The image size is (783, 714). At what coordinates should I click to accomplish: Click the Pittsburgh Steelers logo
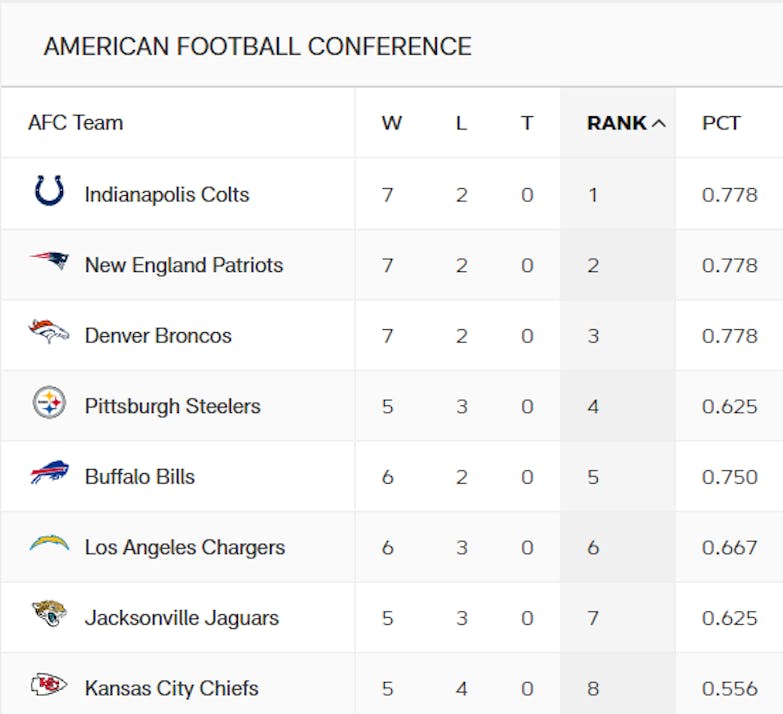(49, 404)
